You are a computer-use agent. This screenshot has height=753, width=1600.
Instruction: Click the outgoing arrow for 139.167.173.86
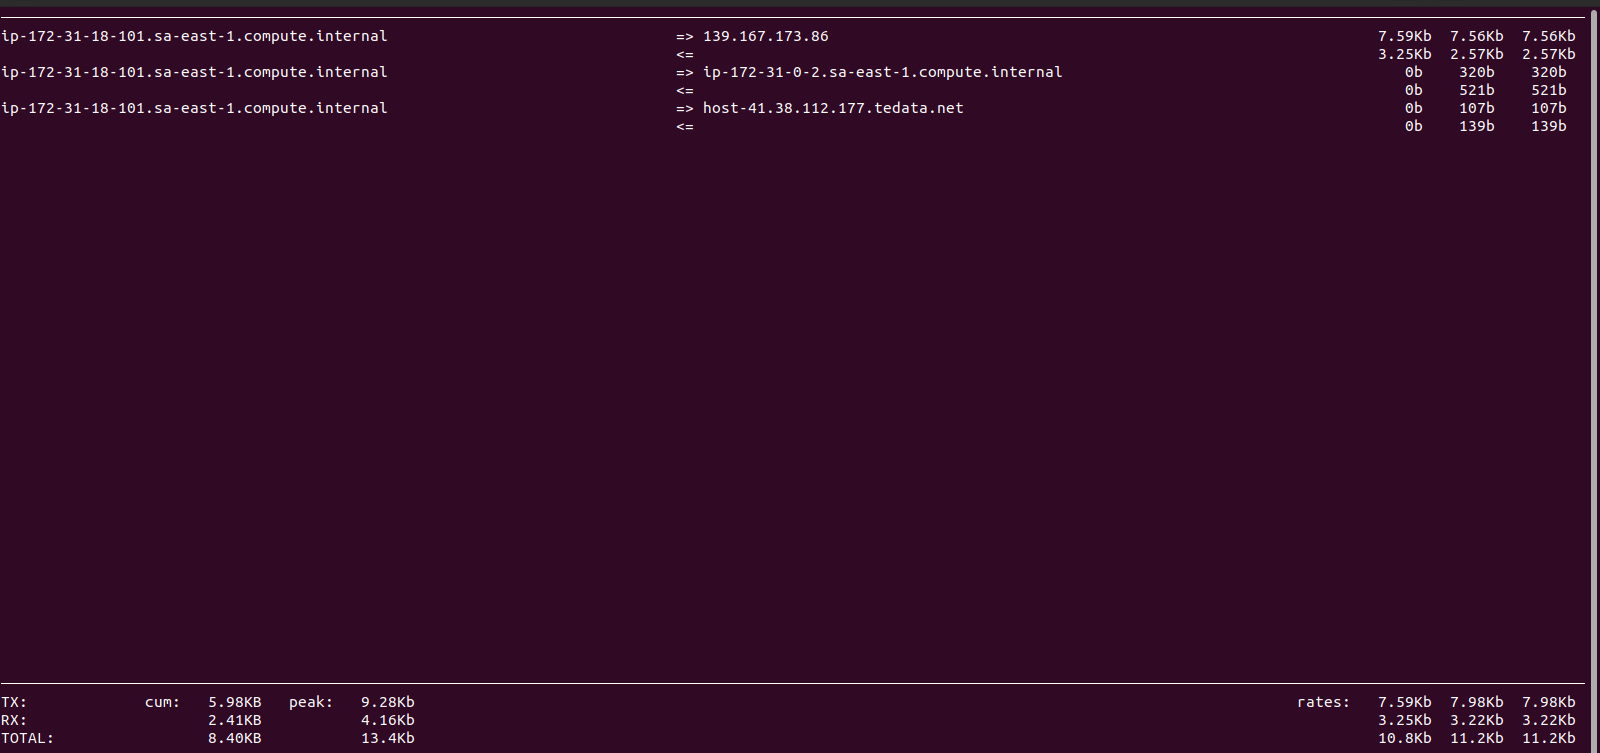coord(684,36)
